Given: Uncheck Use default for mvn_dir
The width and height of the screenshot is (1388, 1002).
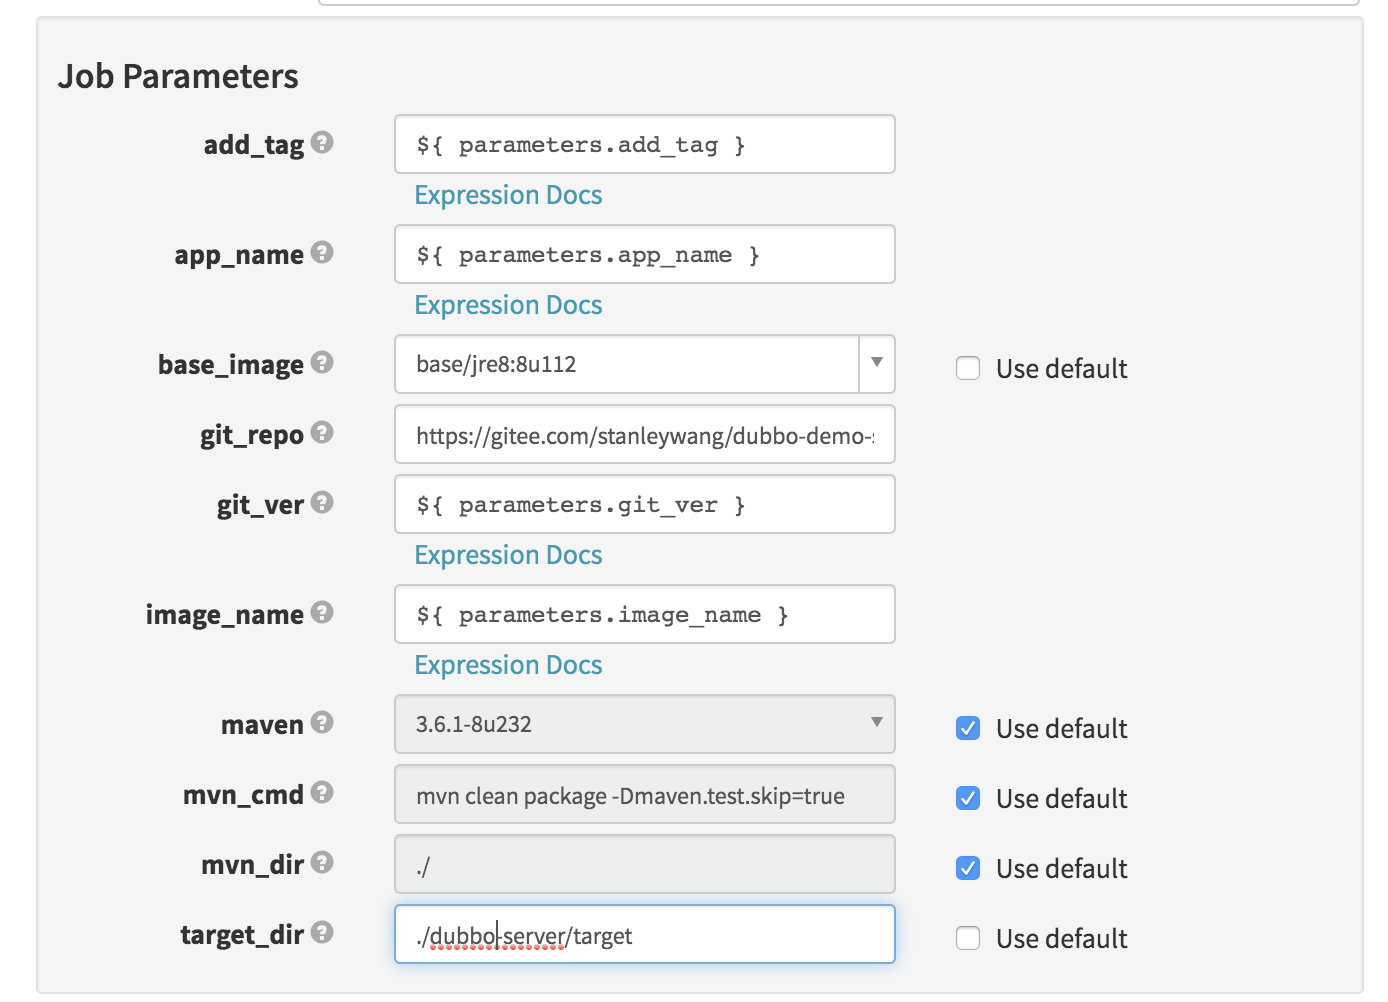Looking at the screenshot, I should [968, 868].
